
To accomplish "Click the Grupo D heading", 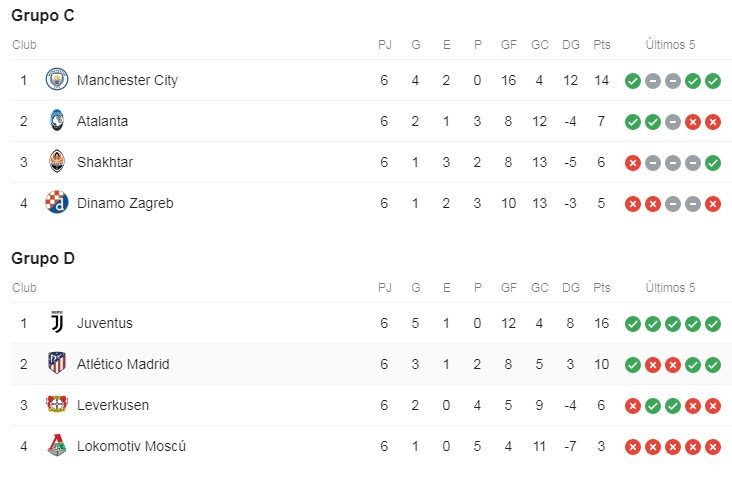I will (44, 259).
